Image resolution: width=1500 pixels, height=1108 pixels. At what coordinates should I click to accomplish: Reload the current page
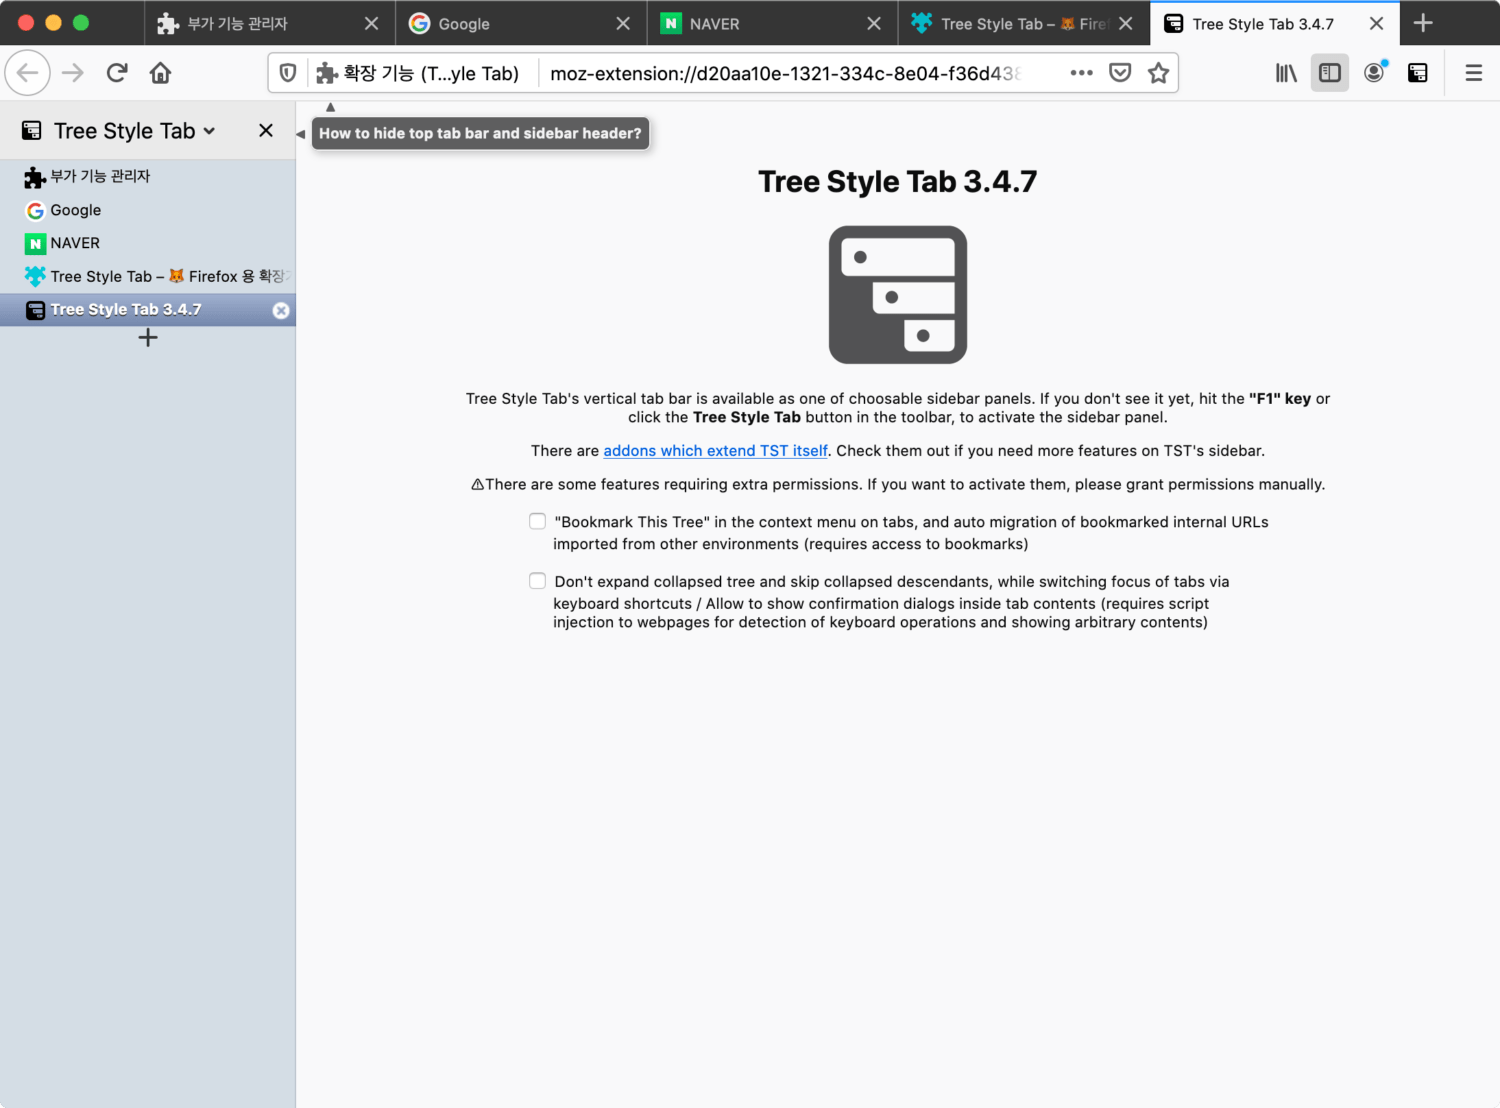[x=117, y=73]
